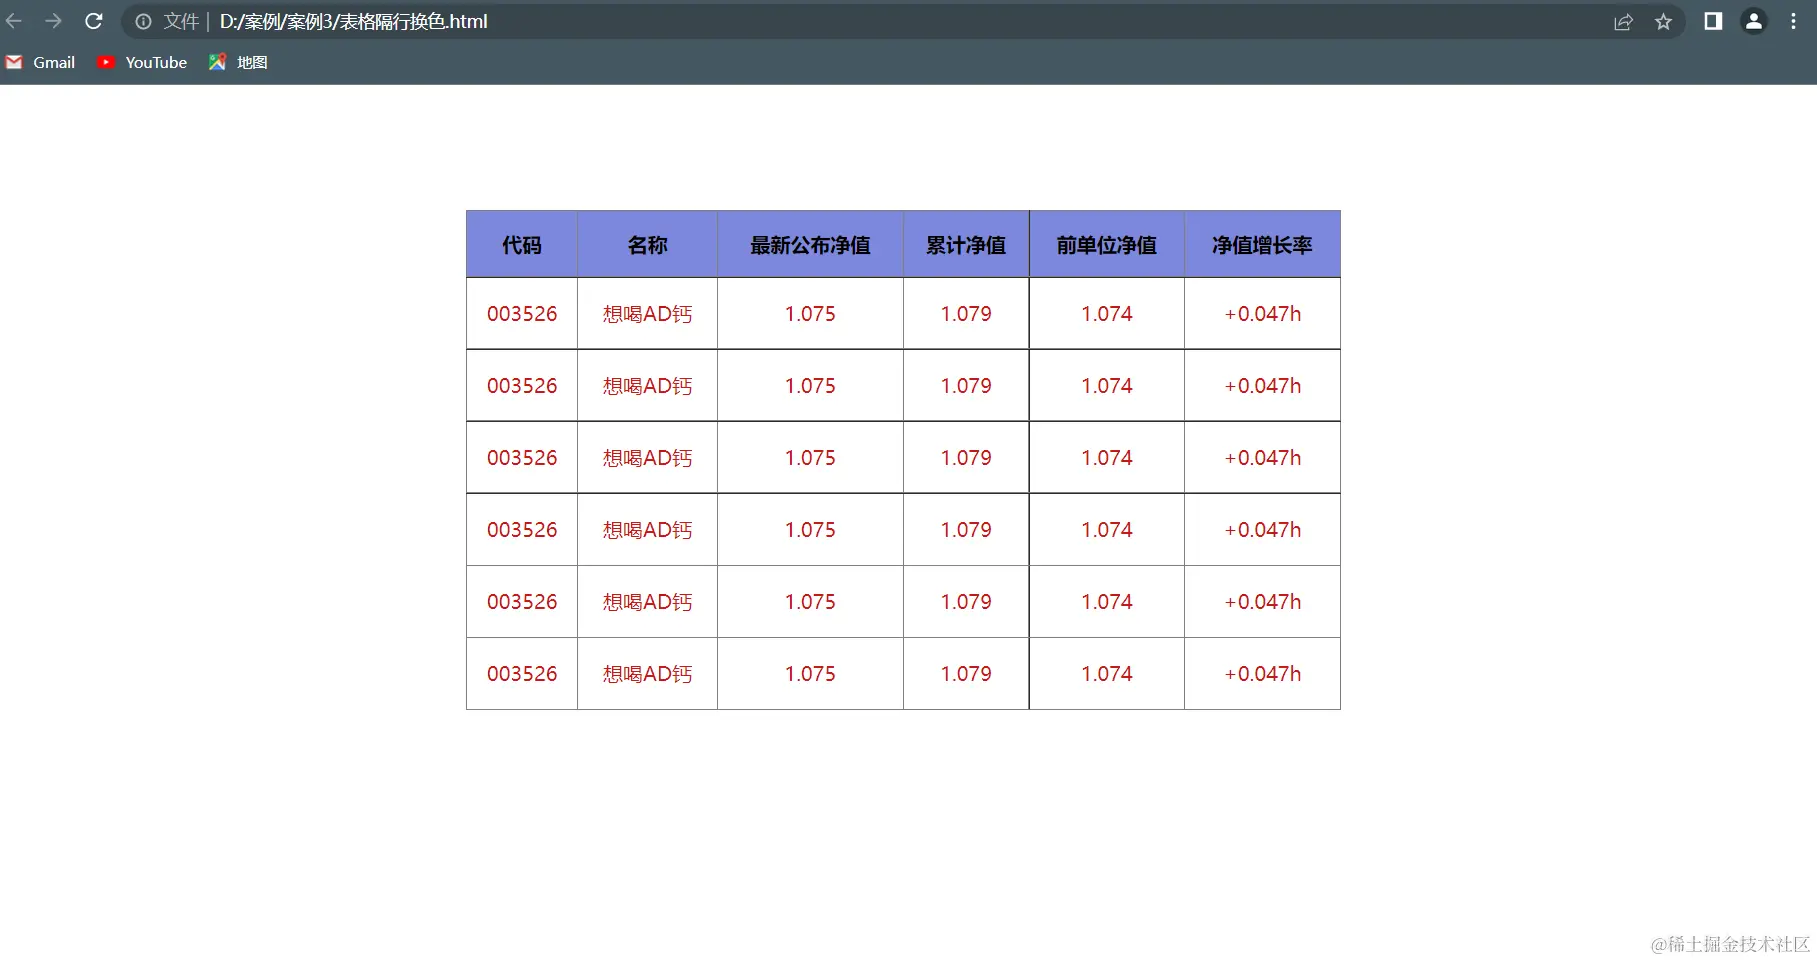Screen dimensions: 1817x961
Task: Bookmark this page with the star
Action: click(1663, 21)
